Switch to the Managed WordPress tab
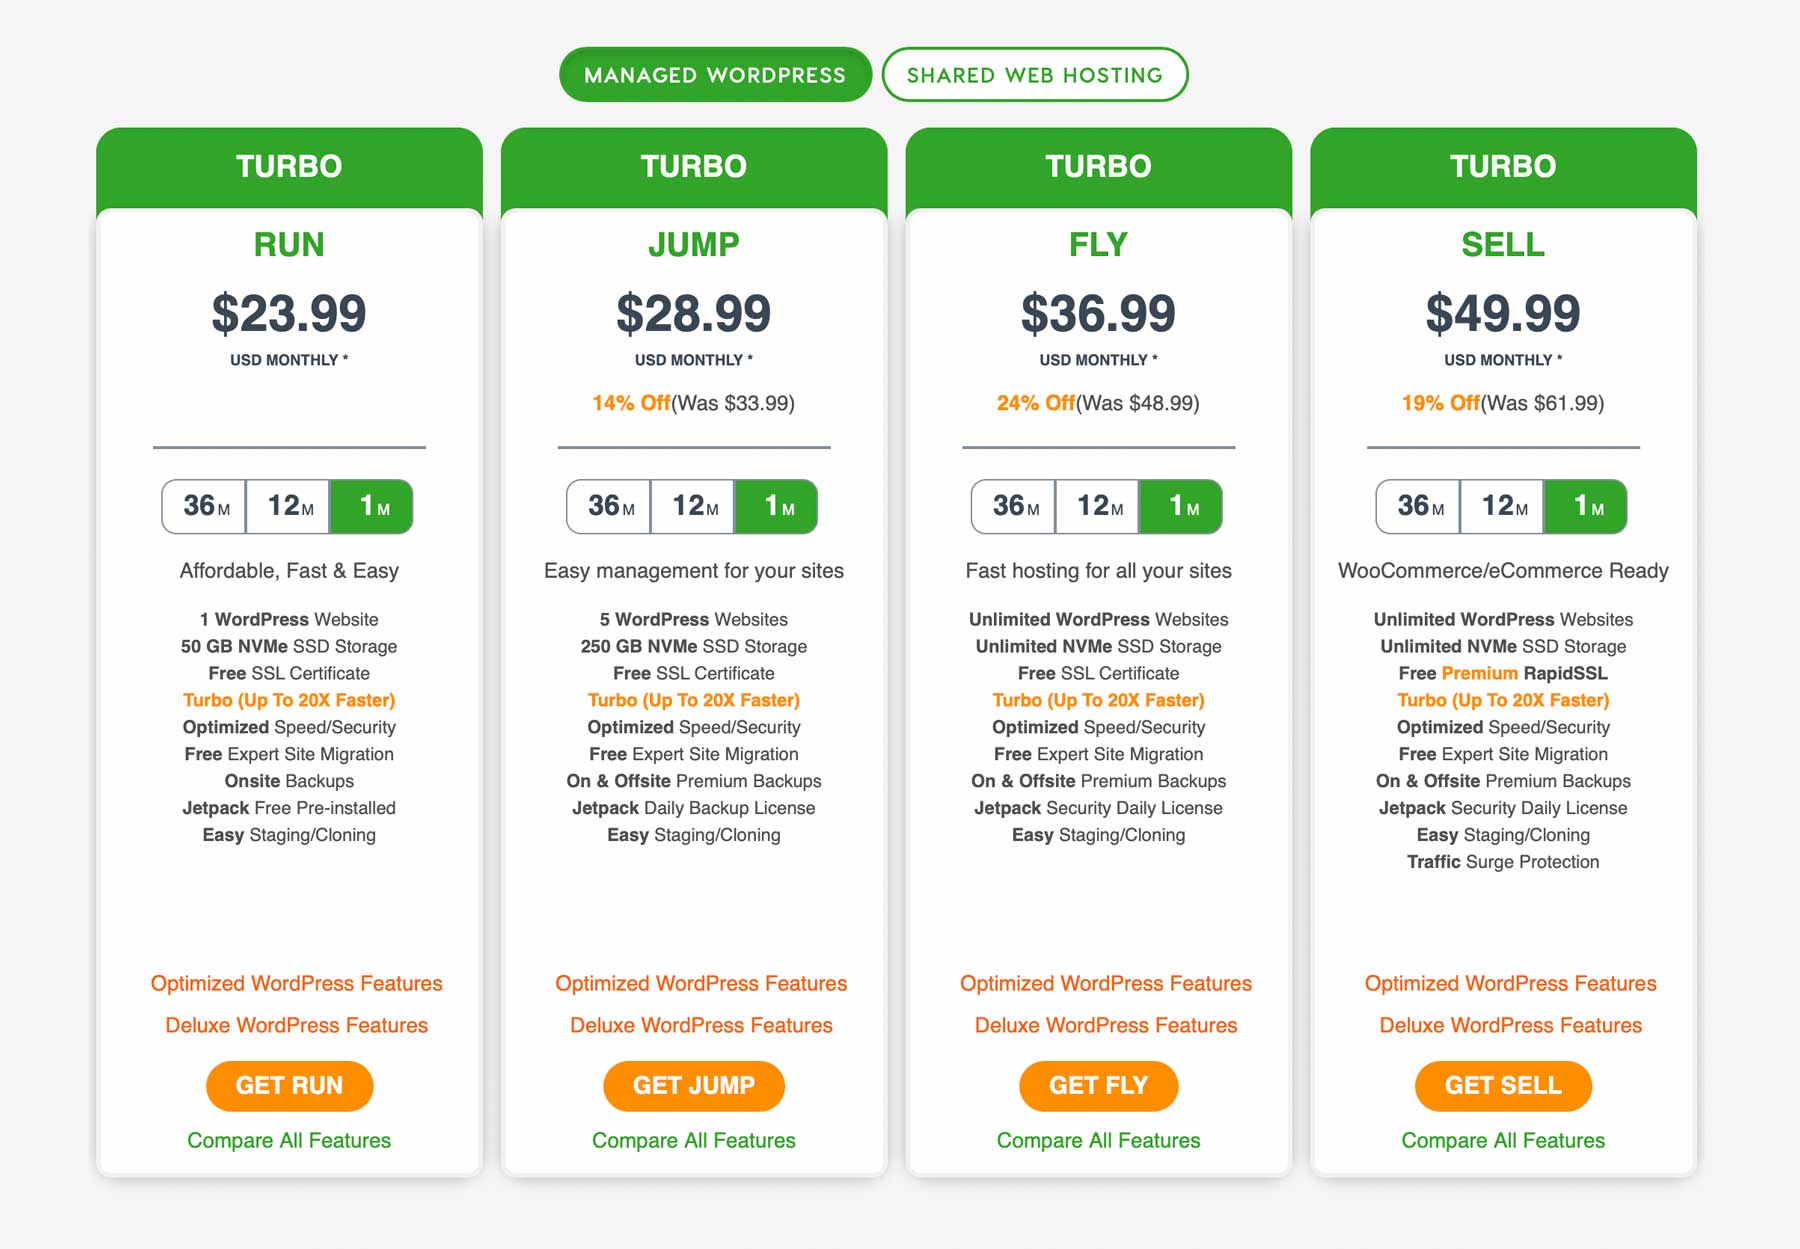The image size is (1800, 1249). pos(714,75)
